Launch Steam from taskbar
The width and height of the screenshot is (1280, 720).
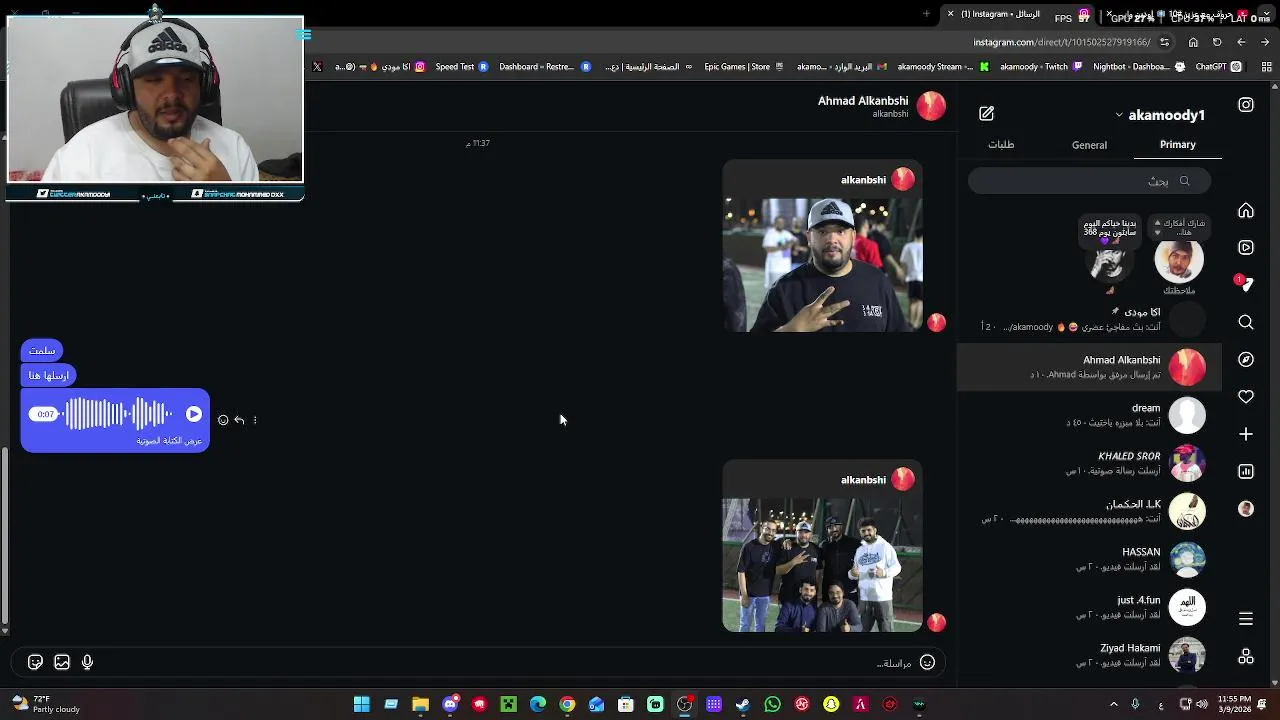point(743,705)
